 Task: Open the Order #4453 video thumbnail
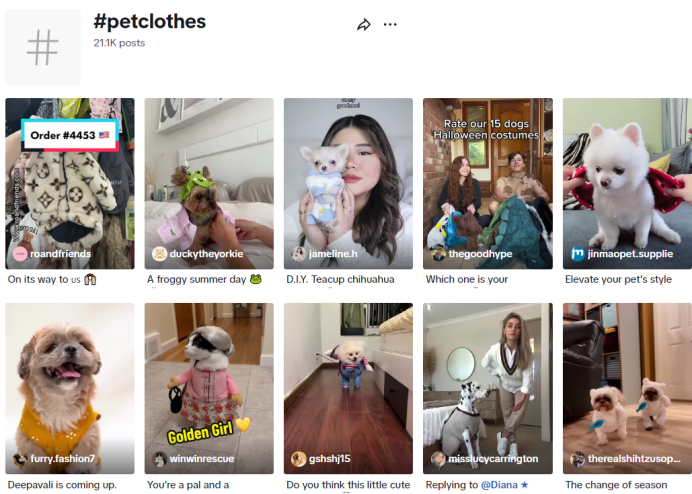click(70, 180)
